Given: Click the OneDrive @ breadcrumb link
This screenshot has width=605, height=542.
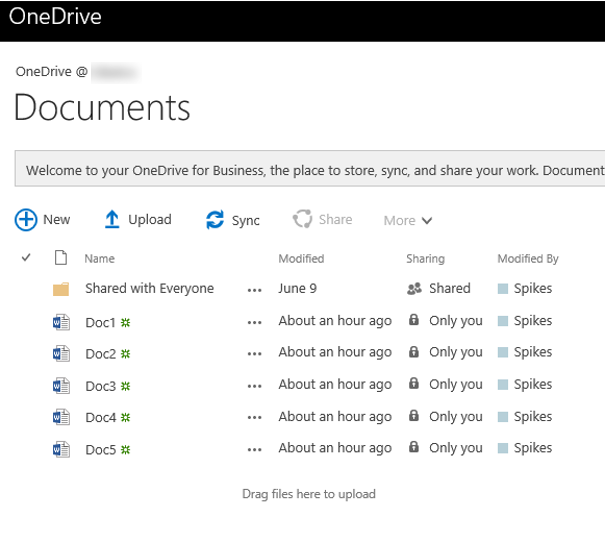Looking at the screenshot, I should [x=51, y=72].
